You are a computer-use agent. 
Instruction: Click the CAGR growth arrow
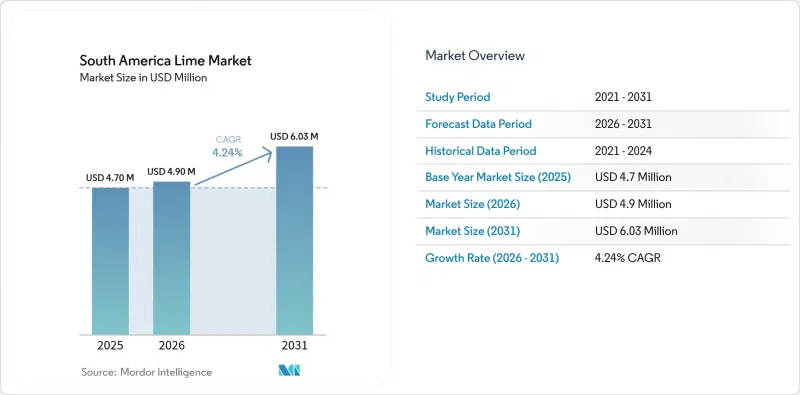coord(234,166)
